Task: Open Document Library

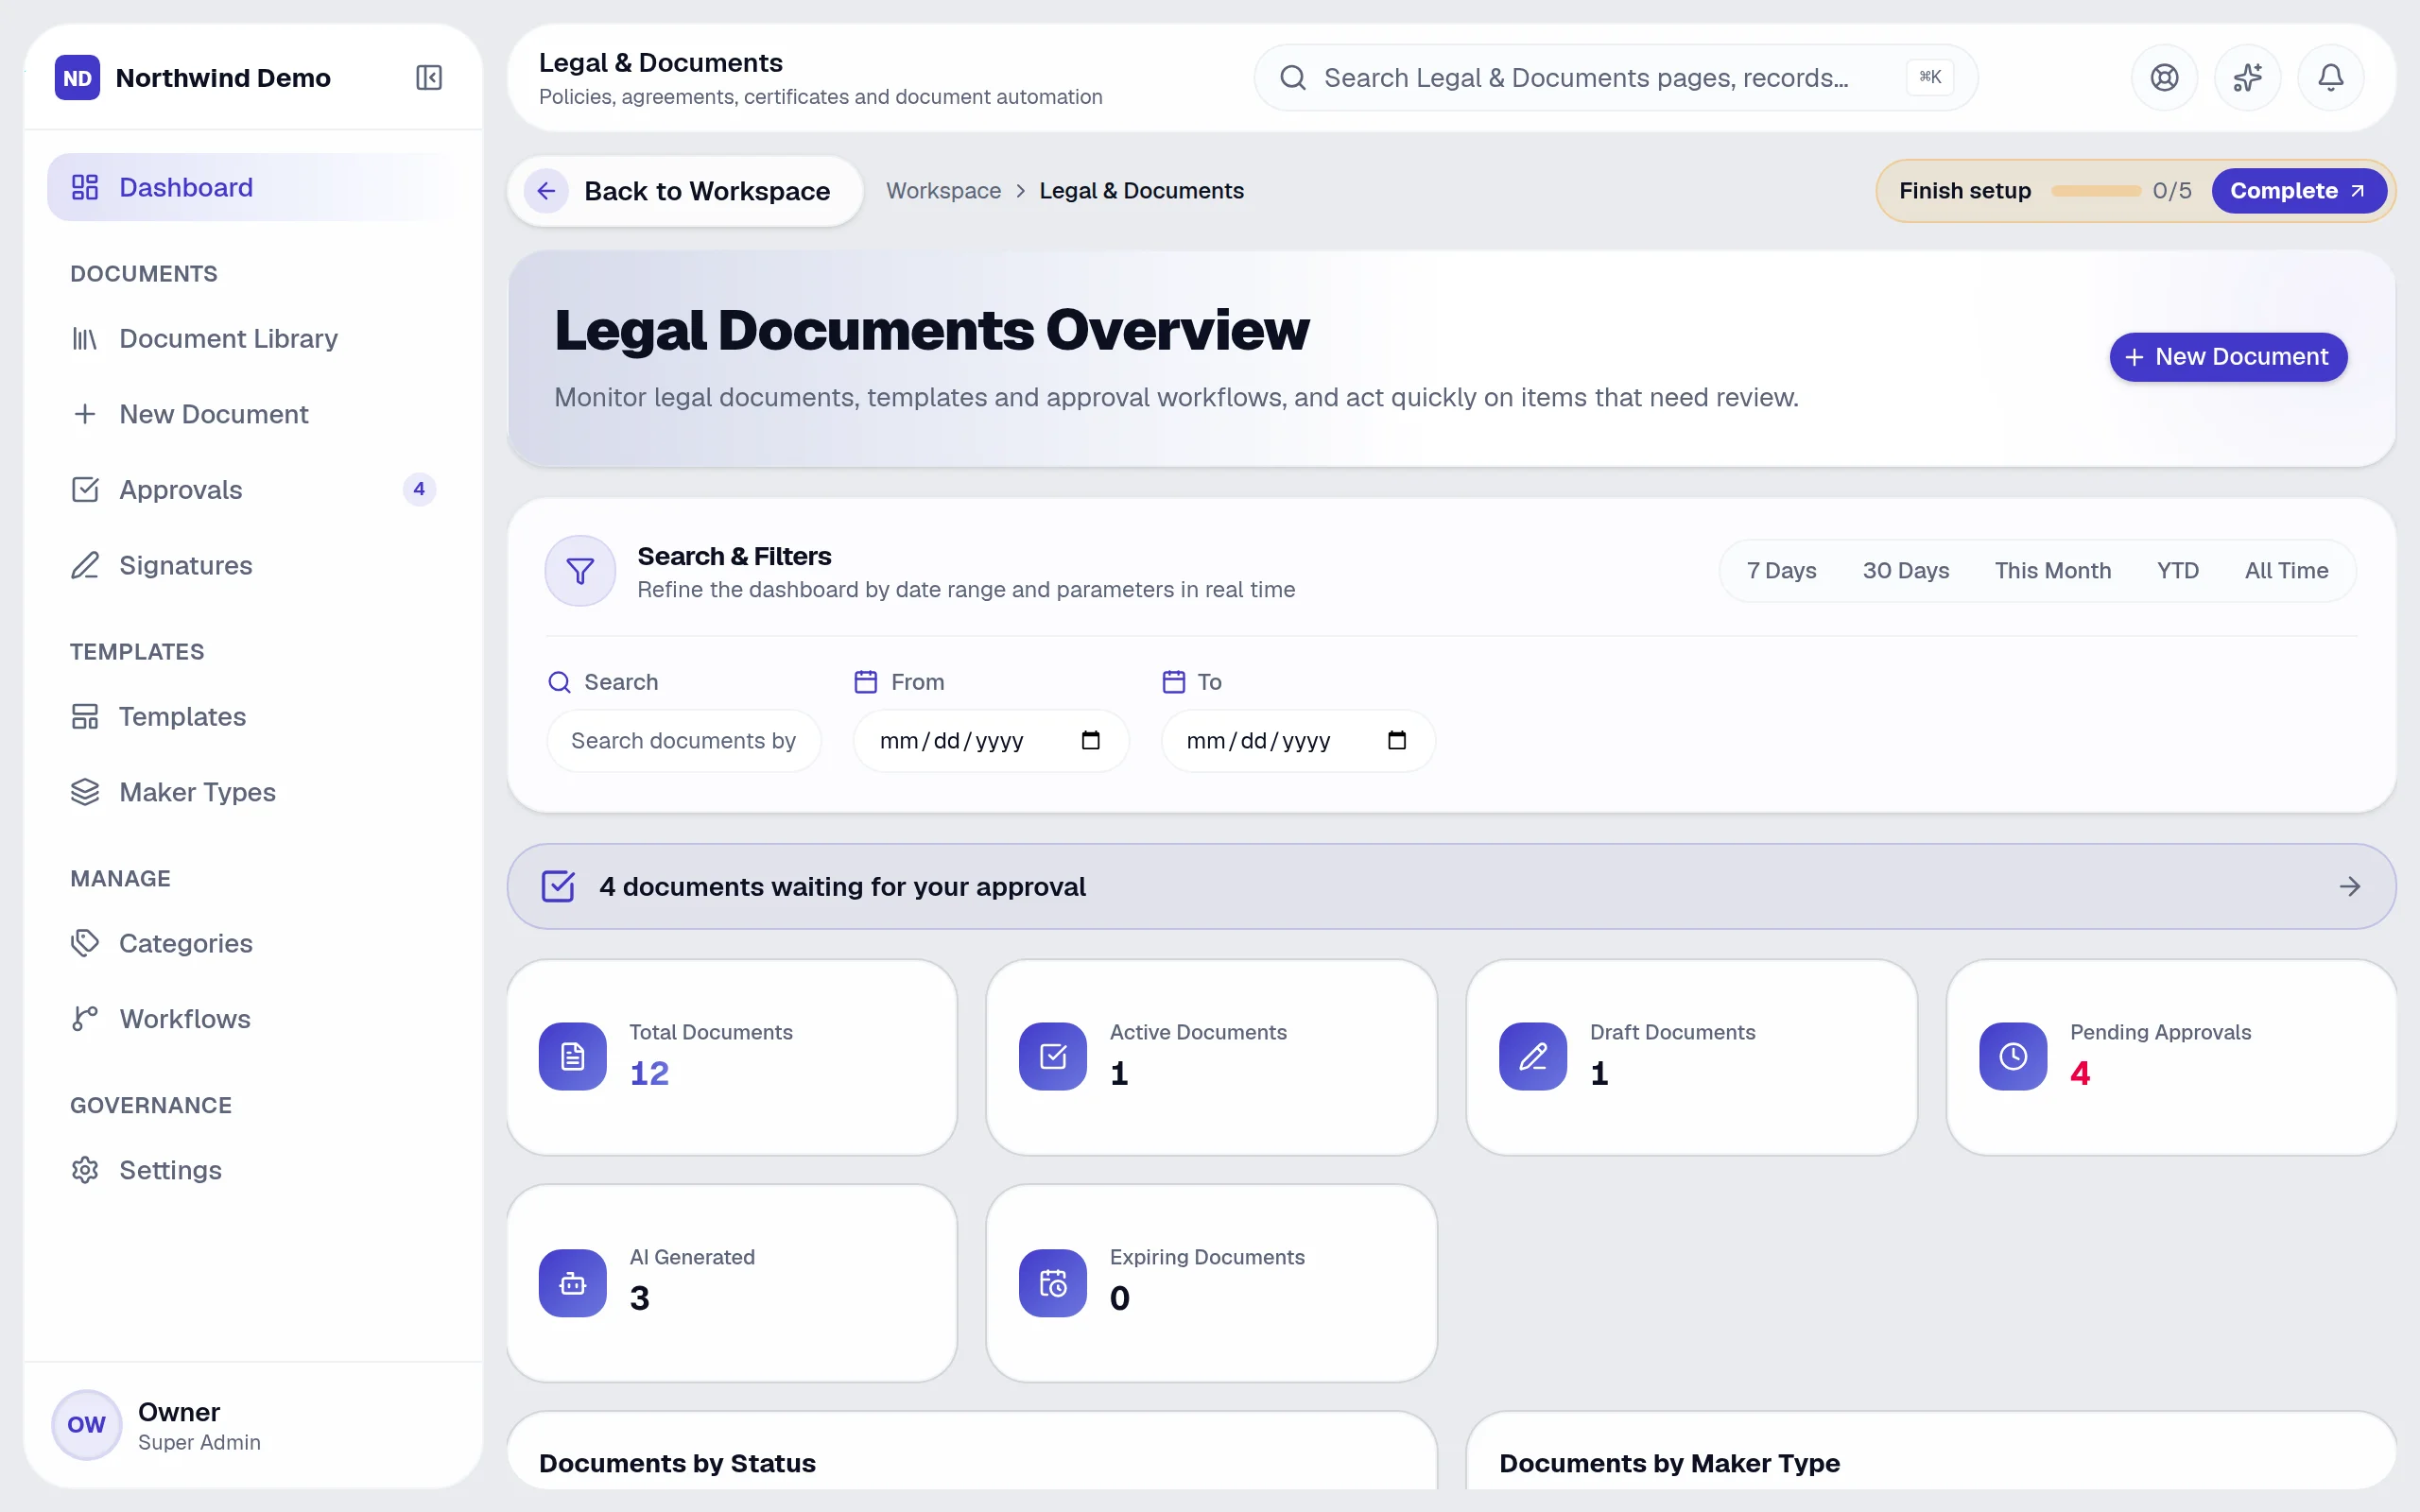Action: (254, 338)
